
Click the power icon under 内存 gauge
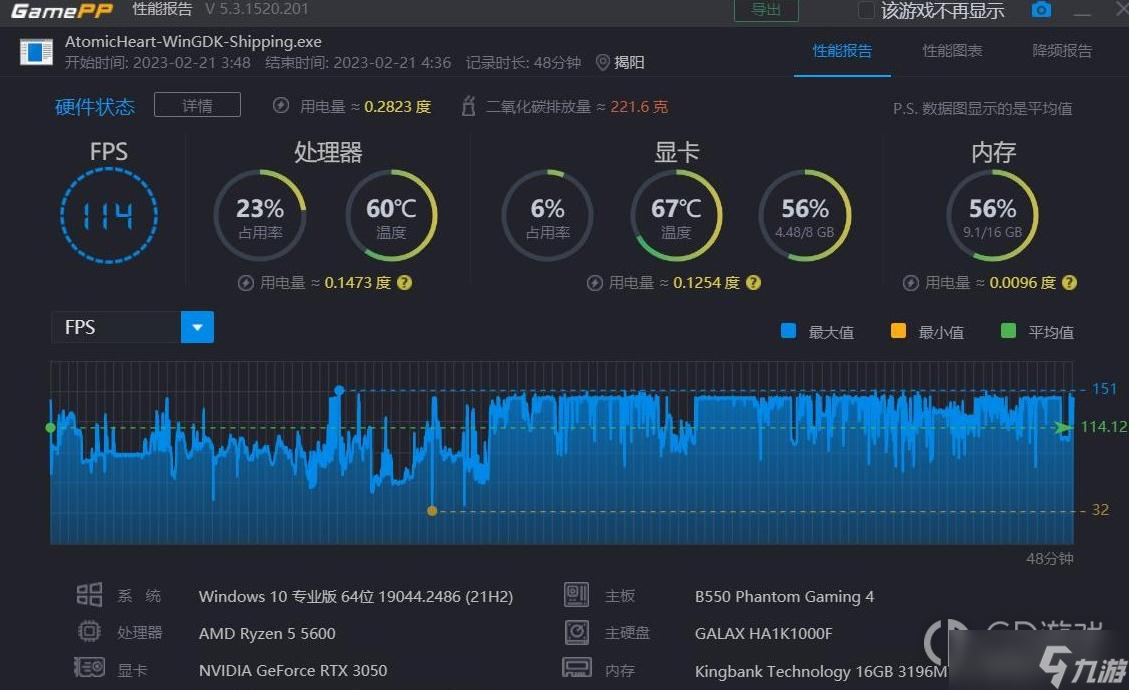tap(910, 283)
